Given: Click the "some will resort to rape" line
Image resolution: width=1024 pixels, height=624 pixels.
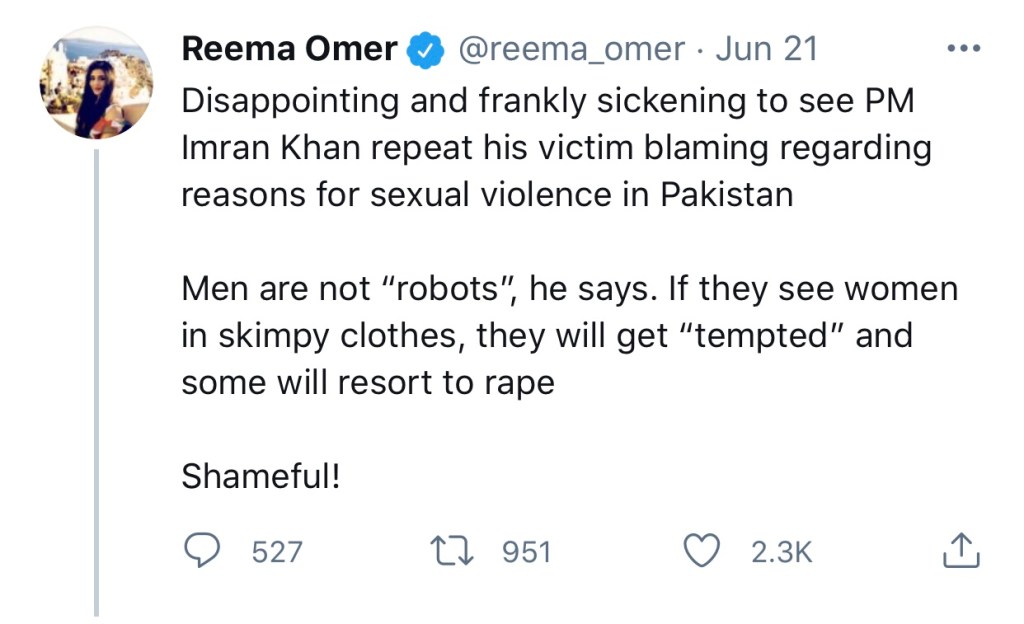Looking at the screenshot, I should [x=367, y=383].
